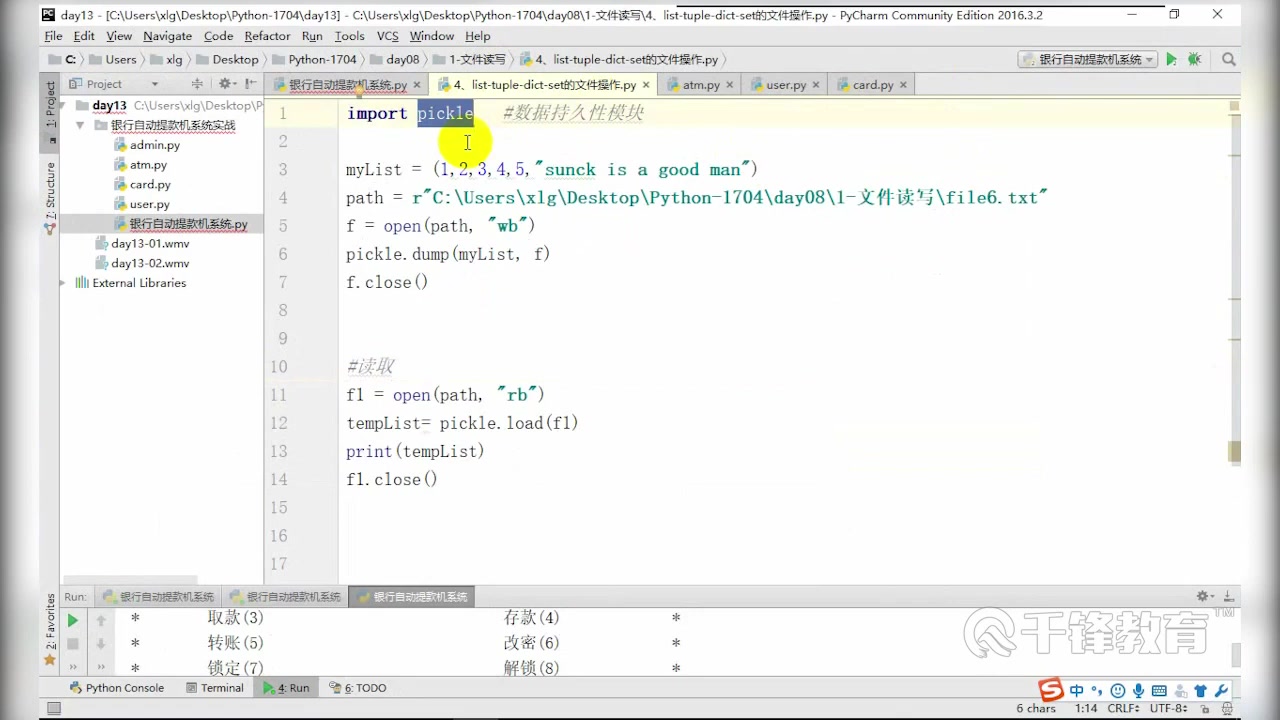Viewport: 1280px width, 720px height.
Task: Click down-arrow icon in Run panel
Action: (101, 644)
